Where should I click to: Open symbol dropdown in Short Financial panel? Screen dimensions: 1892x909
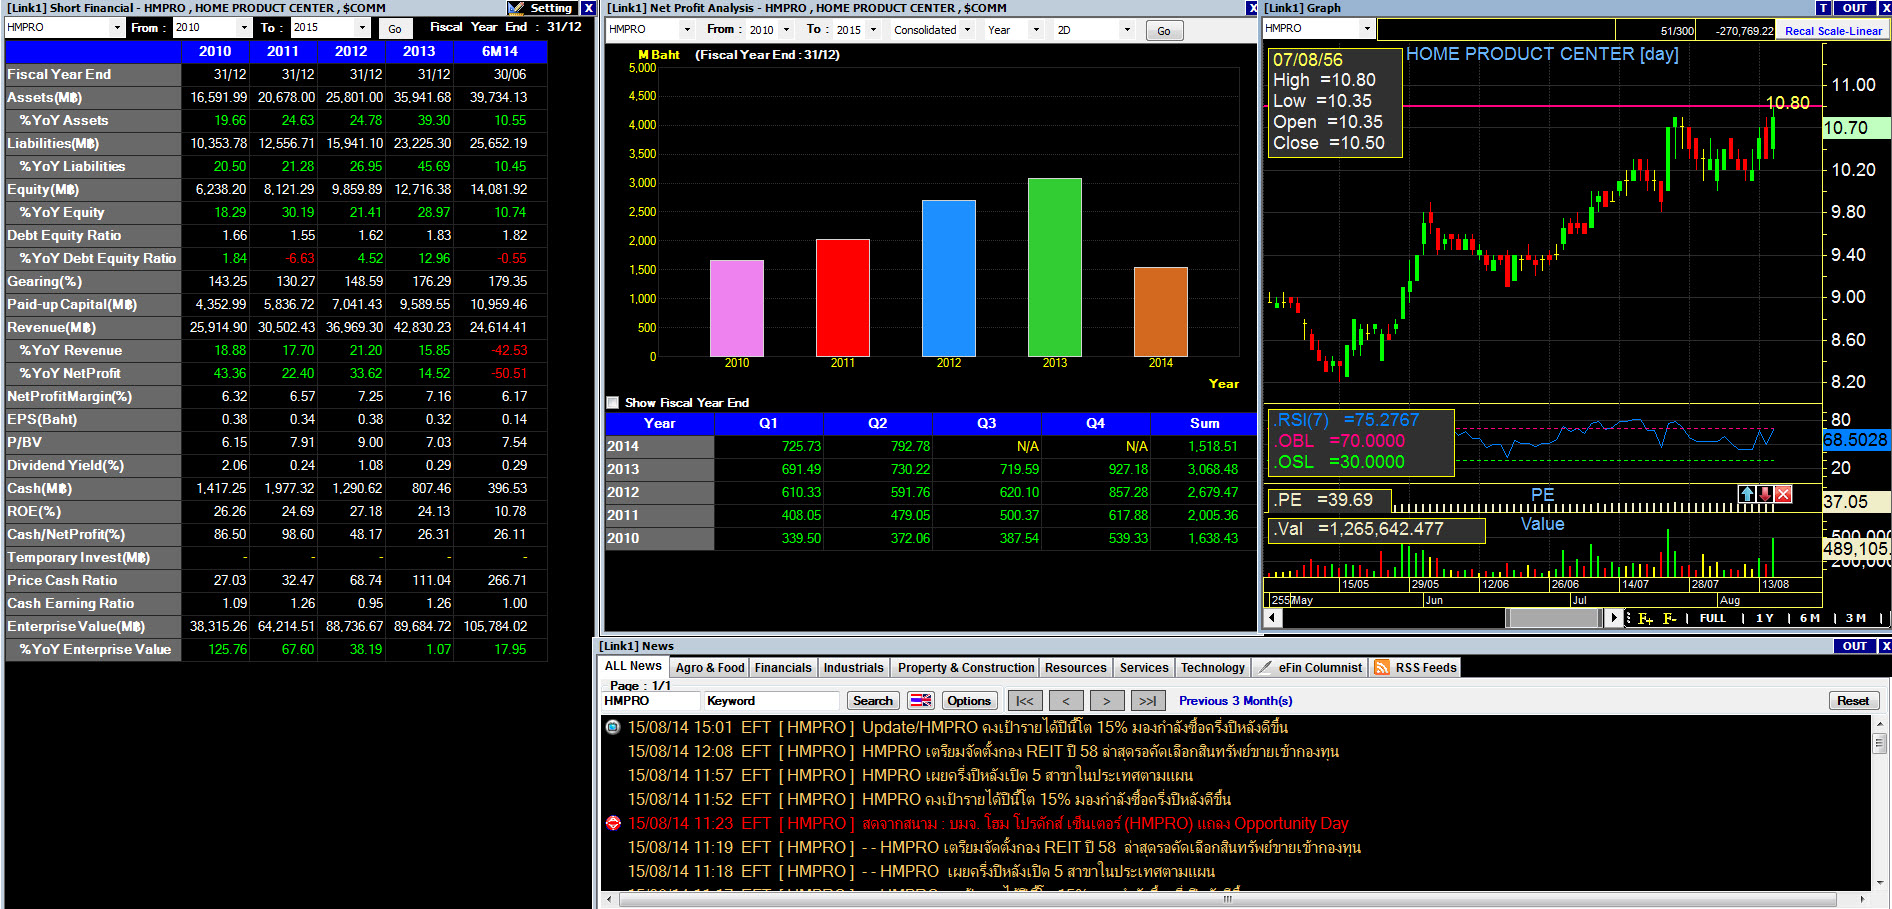tap(118, 28)
